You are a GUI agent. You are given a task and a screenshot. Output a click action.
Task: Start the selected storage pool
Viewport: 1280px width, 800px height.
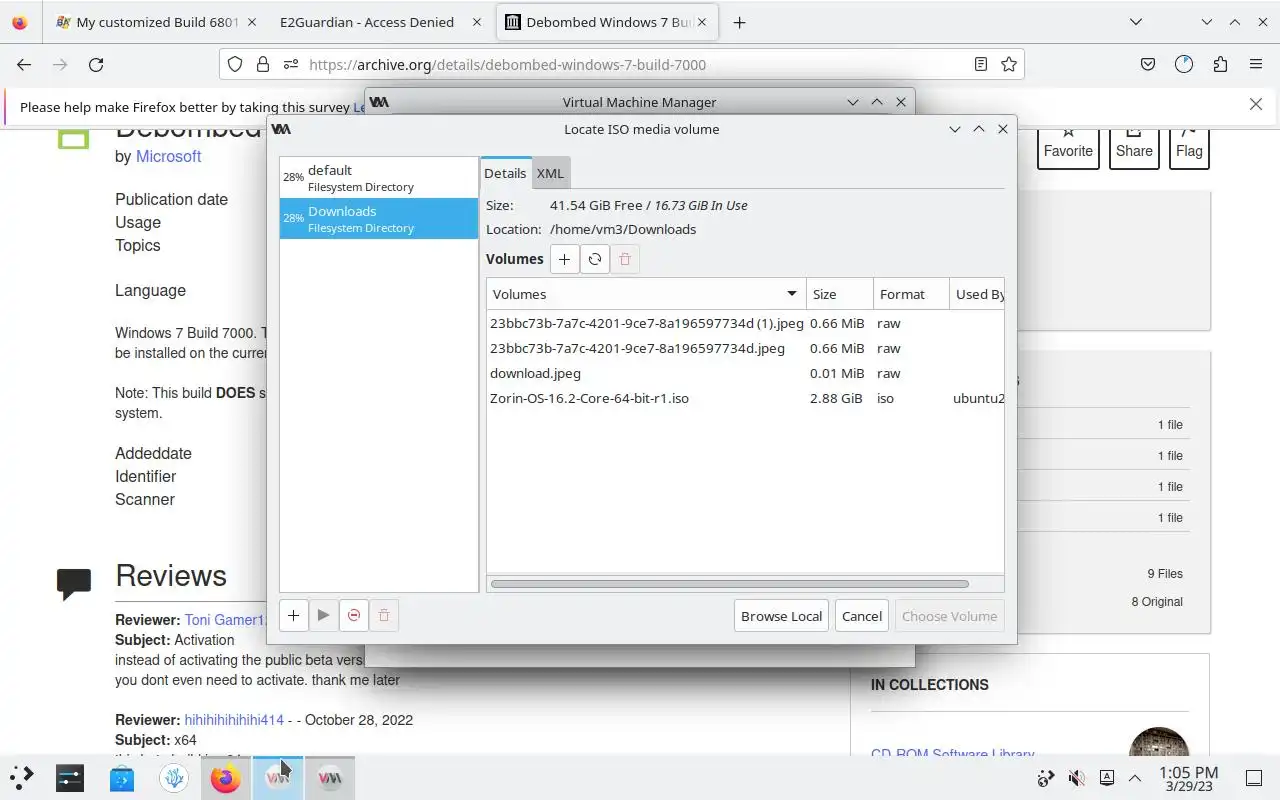(x=323, y=615)
